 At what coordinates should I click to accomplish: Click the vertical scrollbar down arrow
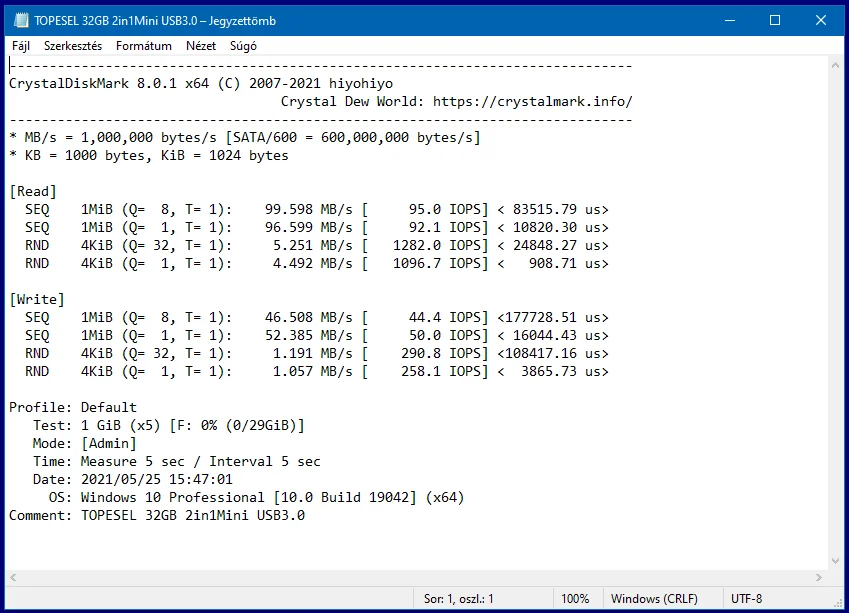[835, 561]
